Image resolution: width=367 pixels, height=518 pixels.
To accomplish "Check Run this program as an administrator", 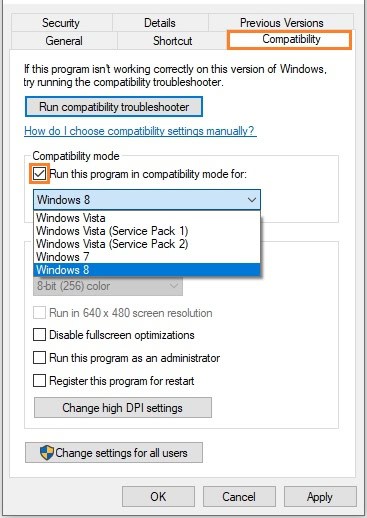I will pyautogui.click(x=39, y=358).
